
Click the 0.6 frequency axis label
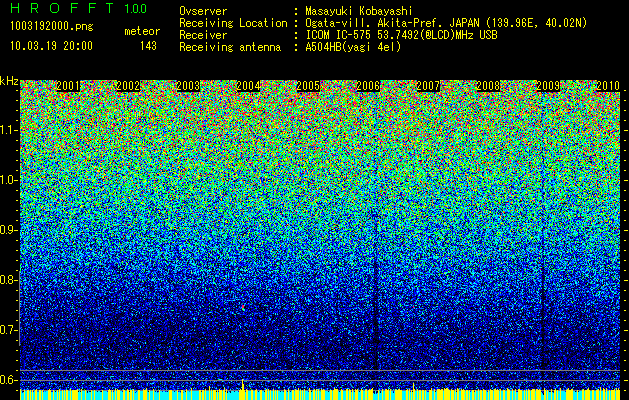(8, 380)
